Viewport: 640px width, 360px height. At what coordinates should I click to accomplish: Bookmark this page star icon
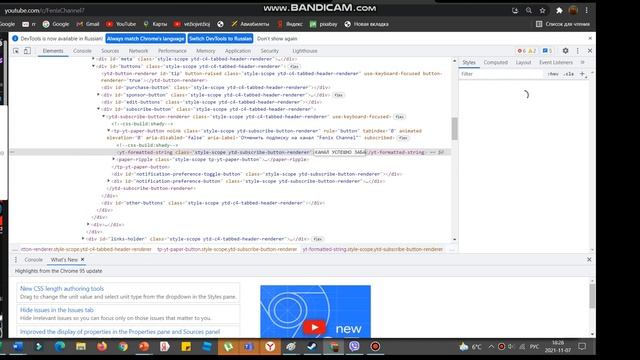[x=542, y=11]
